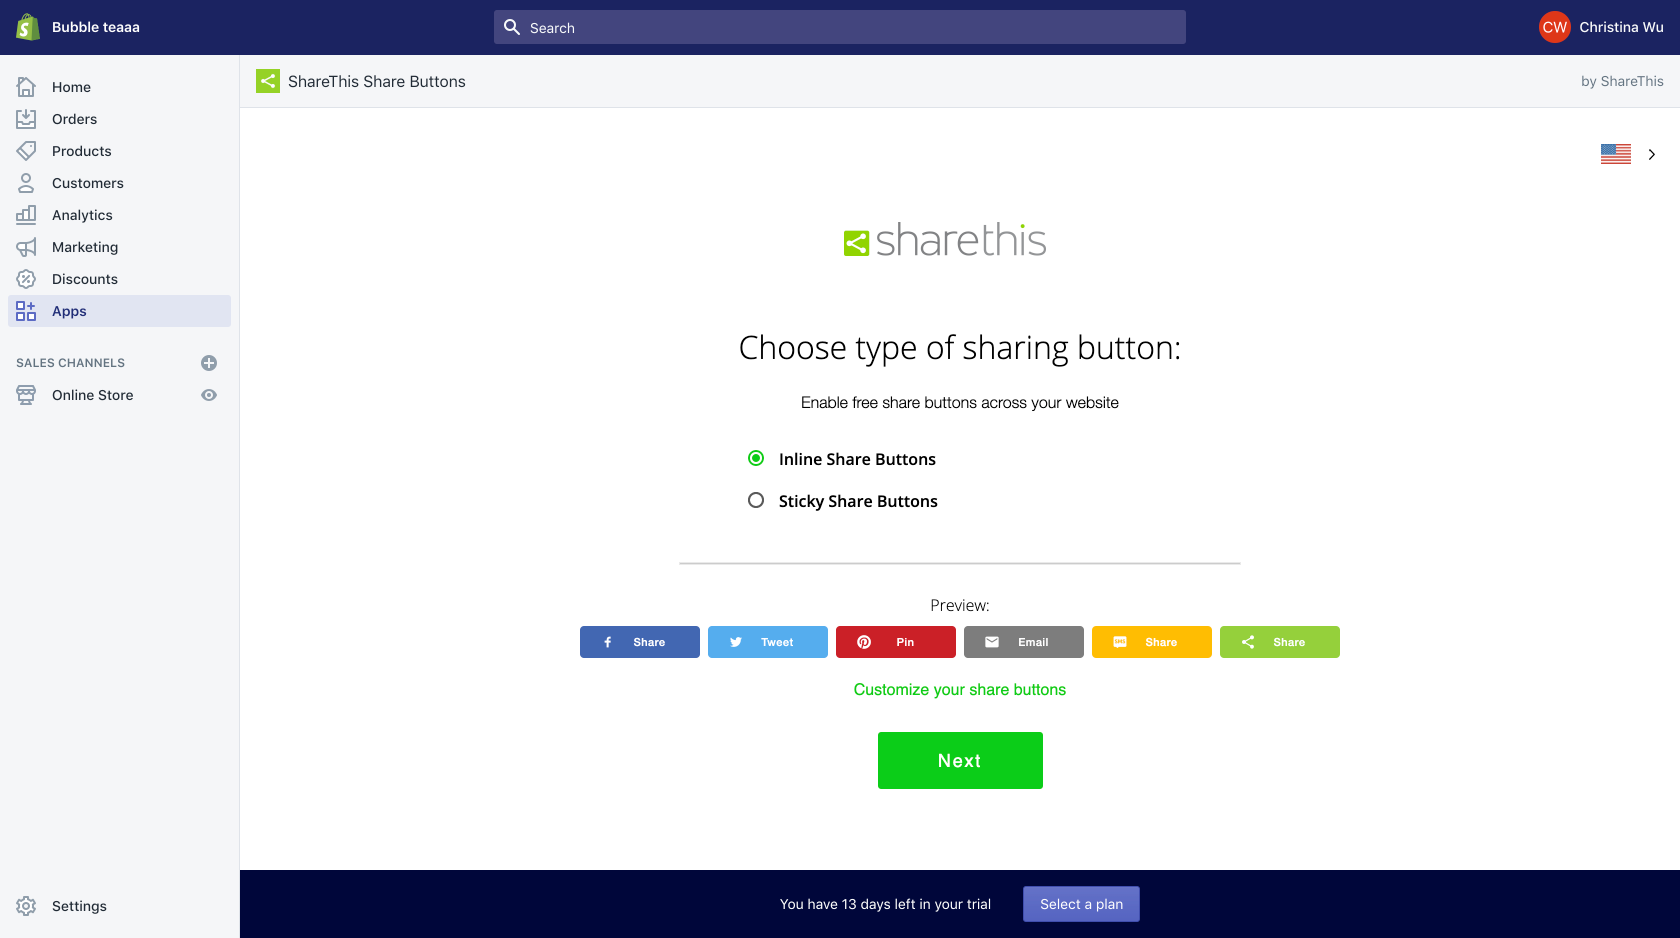Click the green Next button
This screenshot has width=1680, height=938.
[x=960, y=760]
